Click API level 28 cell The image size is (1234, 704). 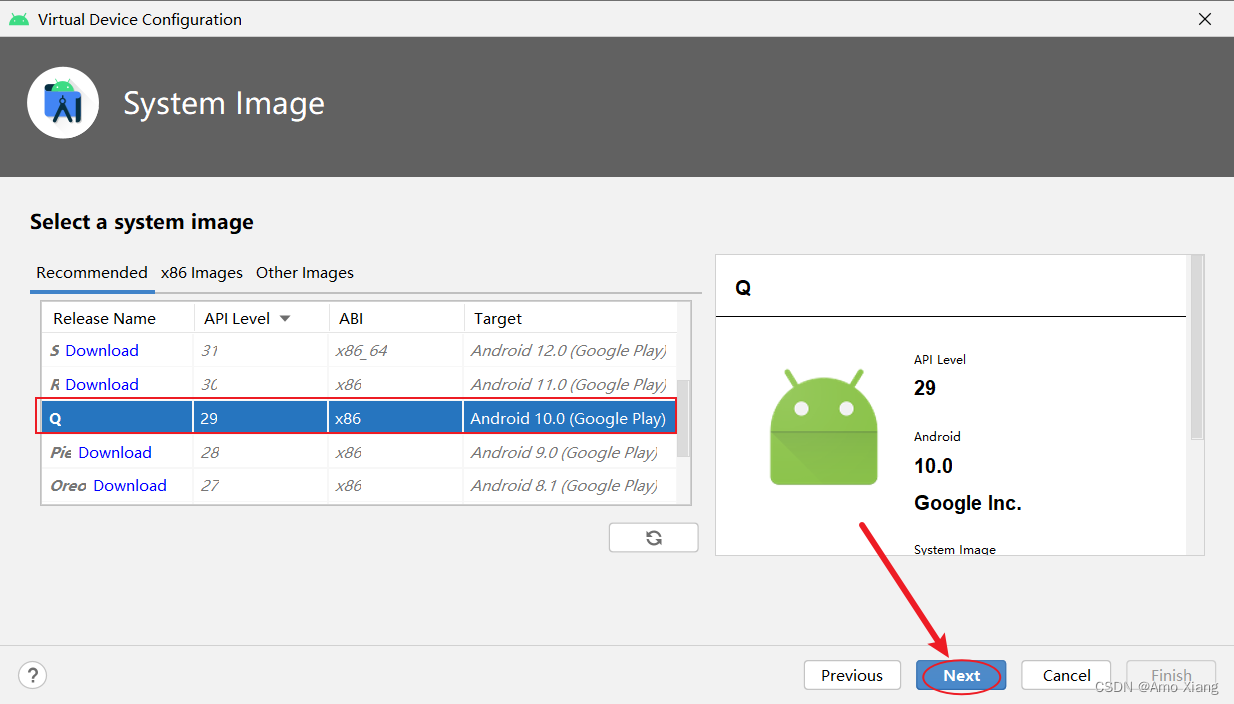click(261, 452)
